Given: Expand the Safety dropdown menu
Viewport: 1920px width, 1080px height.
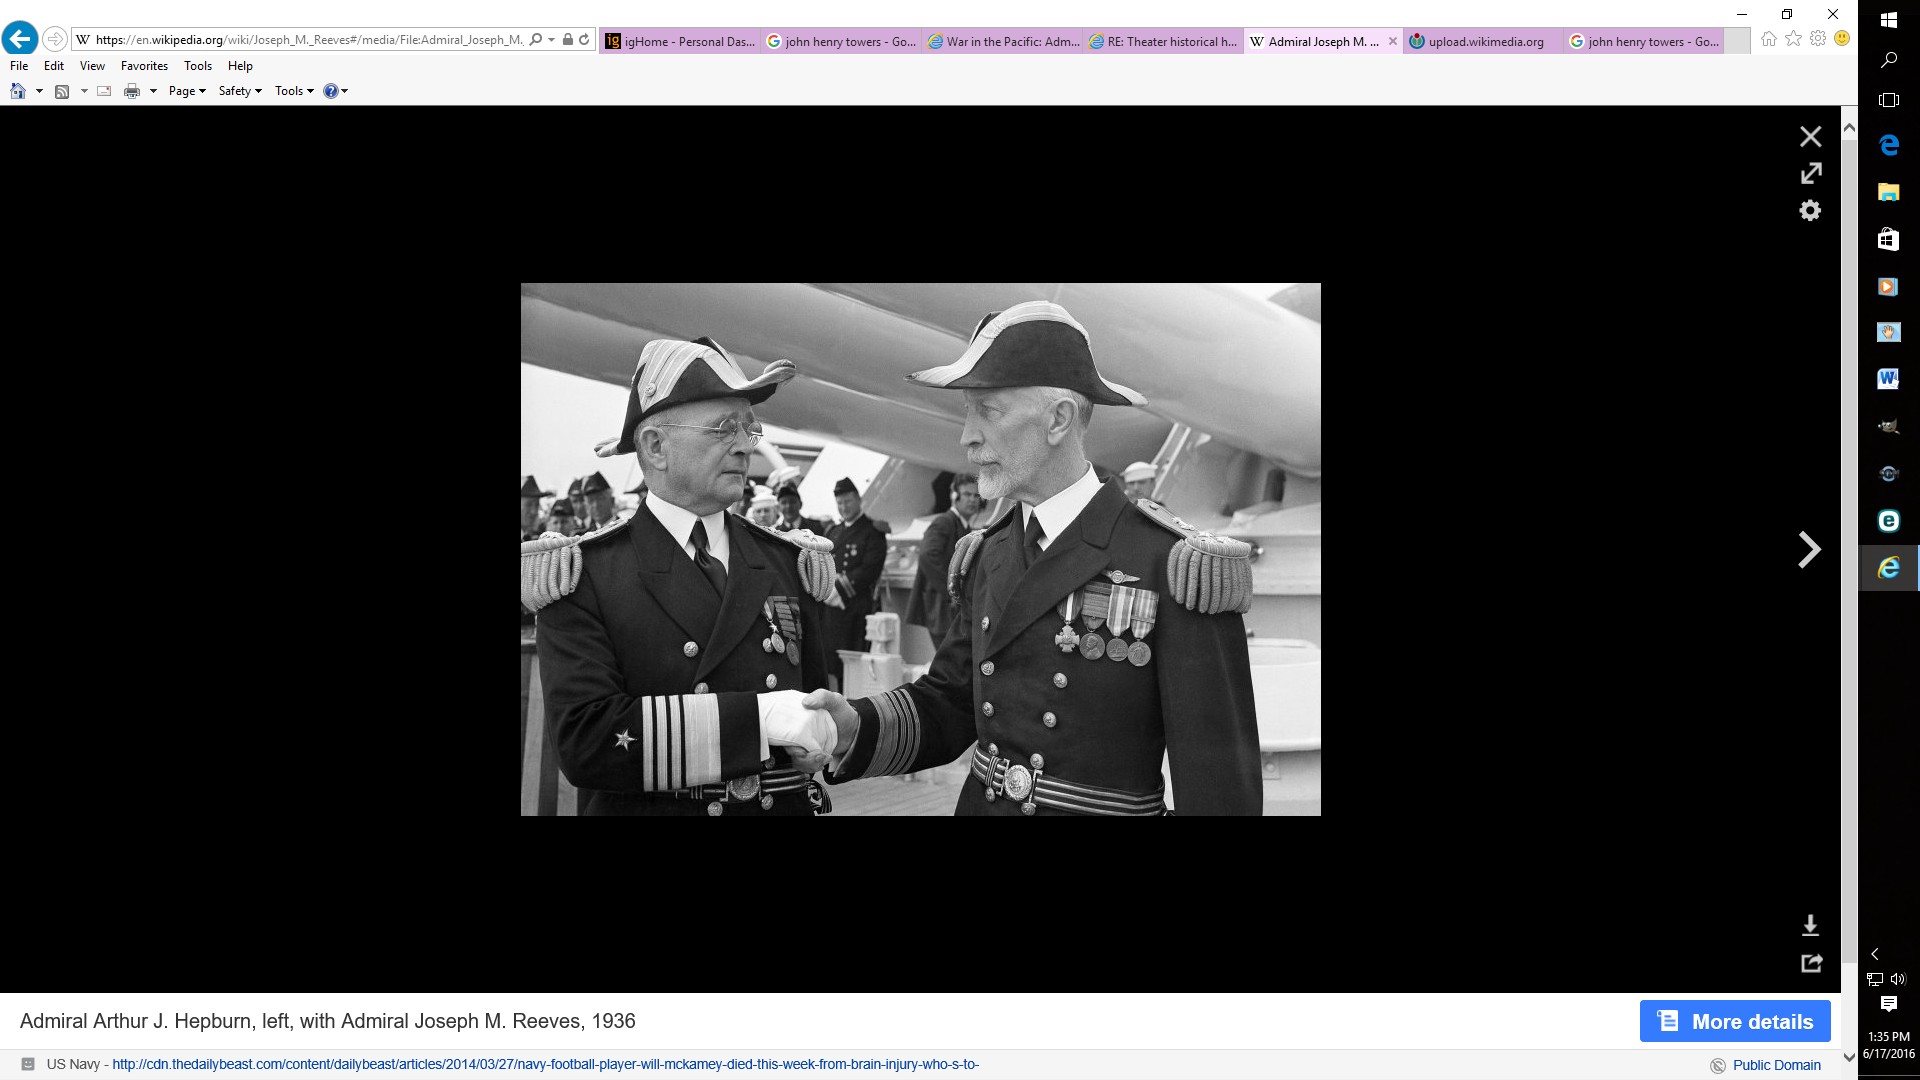Looking at the screenshot, I should click(240, 91).
